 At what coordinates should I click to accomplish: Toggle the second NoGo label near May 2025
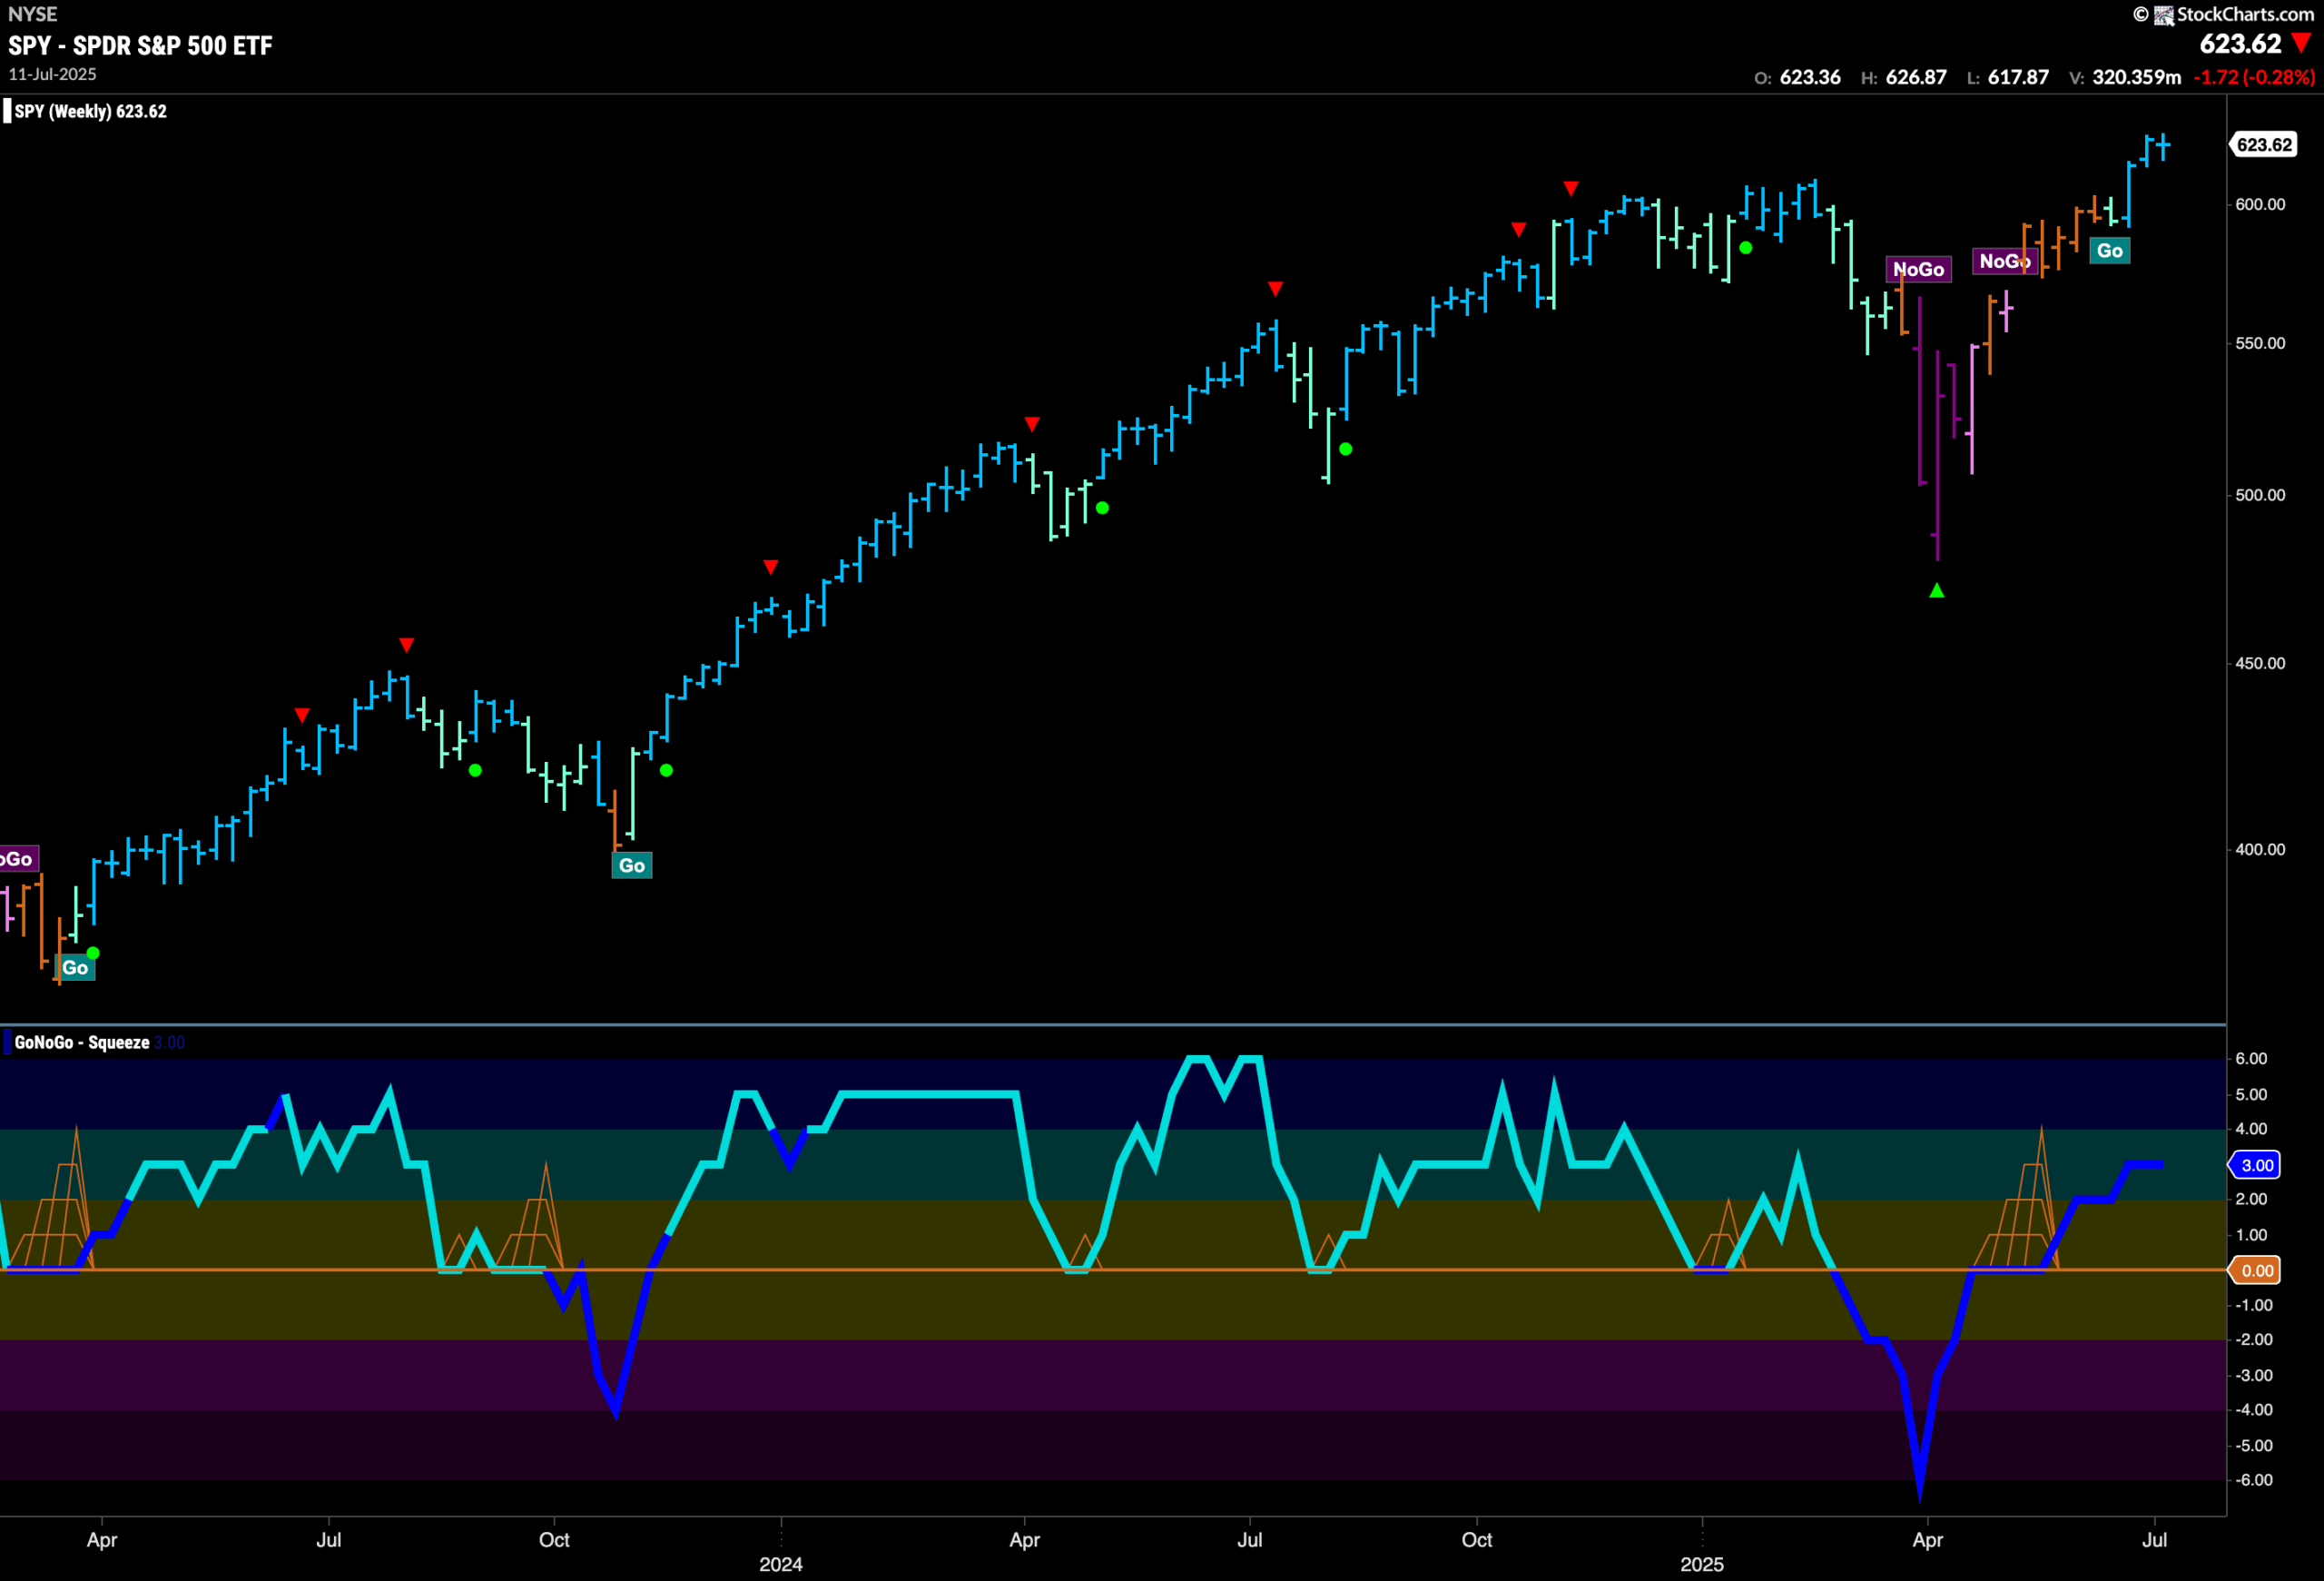click(x=2003, y=261)
